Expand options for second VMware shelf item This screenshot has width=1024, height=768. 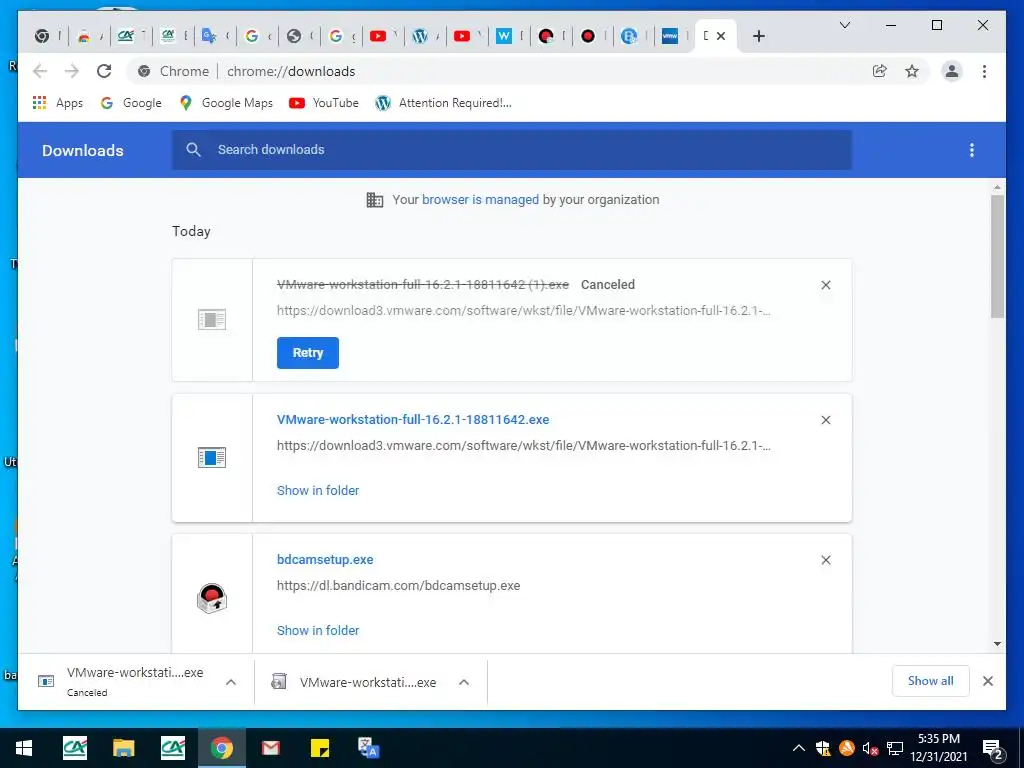[464, 682]
